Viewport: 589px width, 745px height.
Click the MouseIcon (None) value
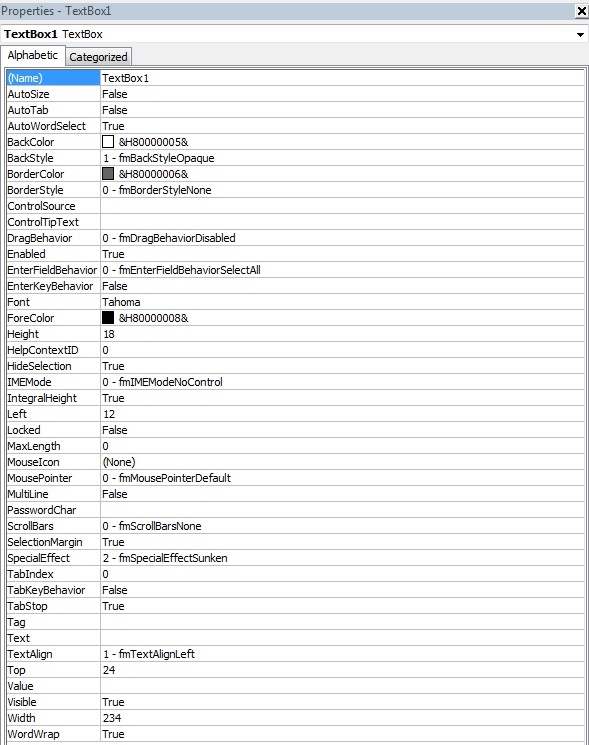(342, 462)
